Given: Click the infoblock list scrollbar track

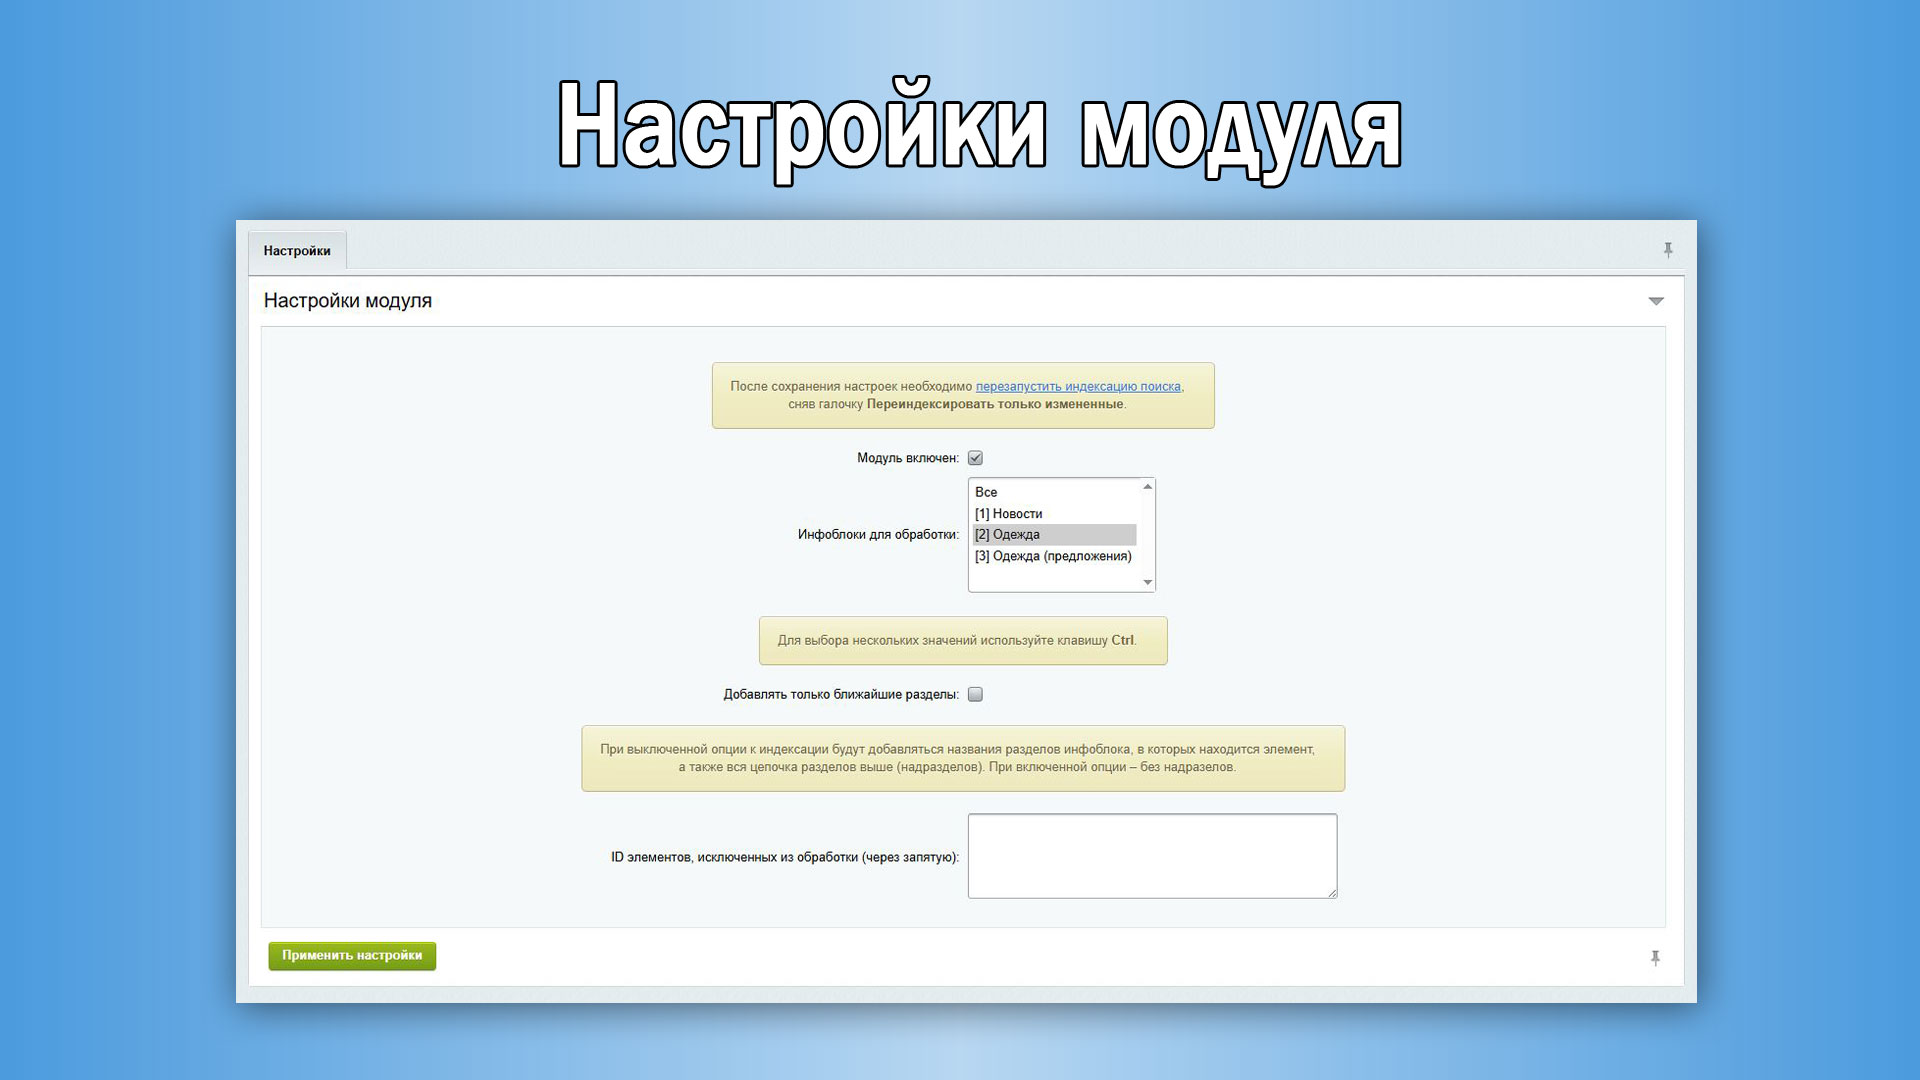Looking at the screenshot, I should point(1147,535).
